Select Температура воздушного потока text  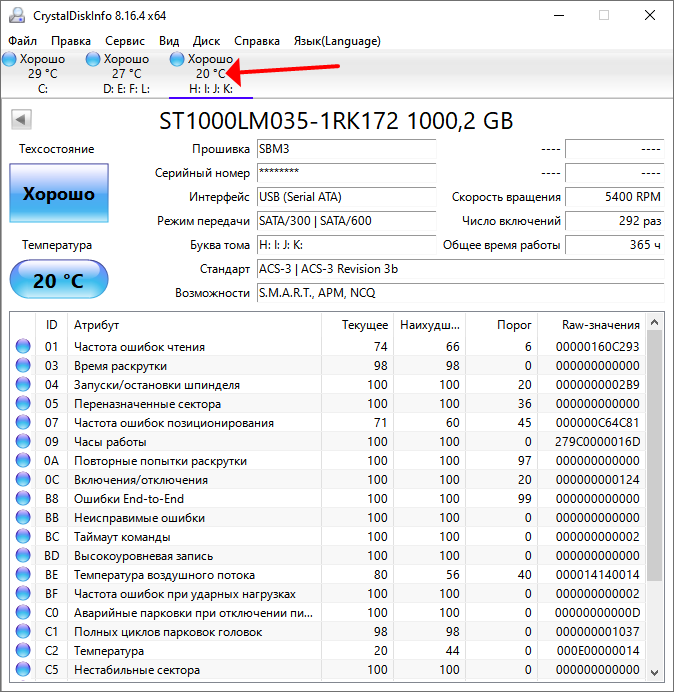click(164, 575)
